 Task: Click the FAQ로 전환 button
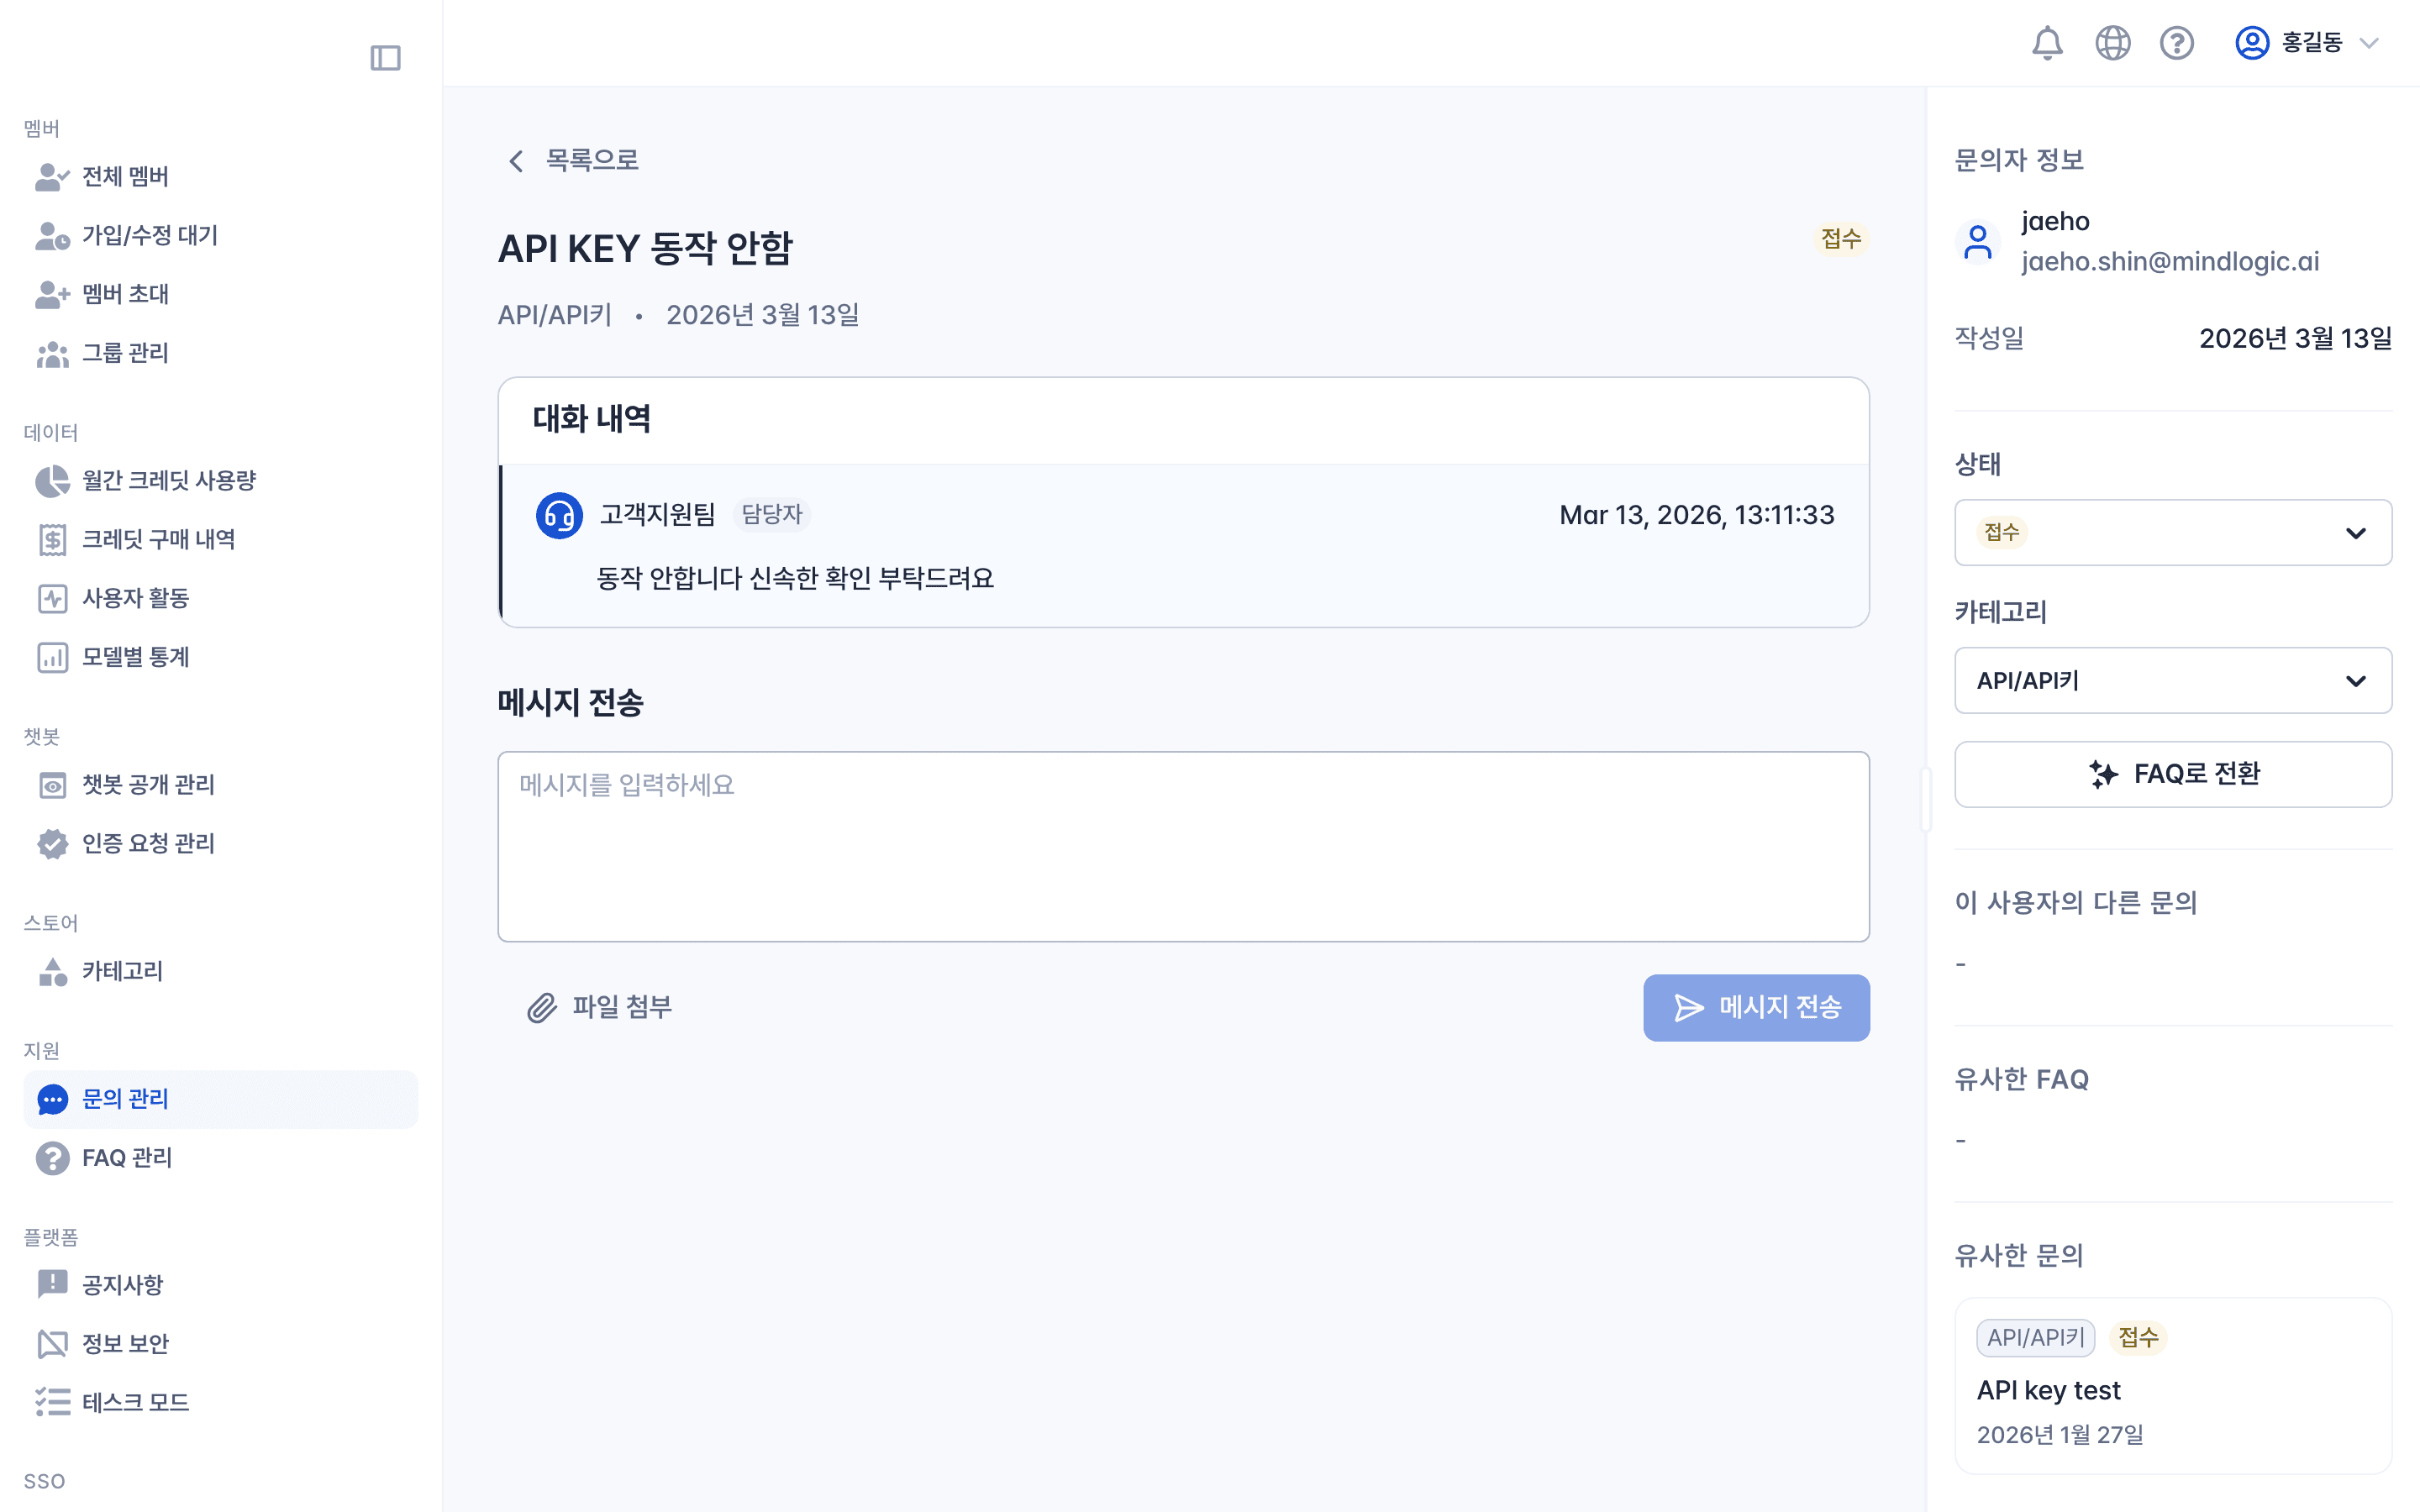[x=2172, y=774]
